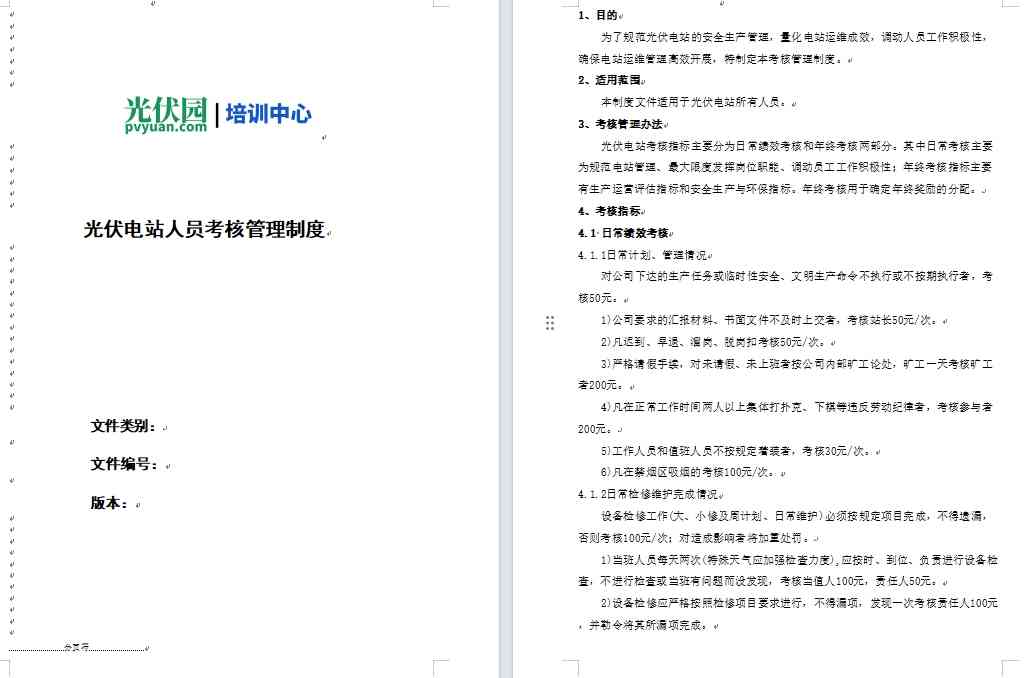Click the 版本： field label

(110, 503)
